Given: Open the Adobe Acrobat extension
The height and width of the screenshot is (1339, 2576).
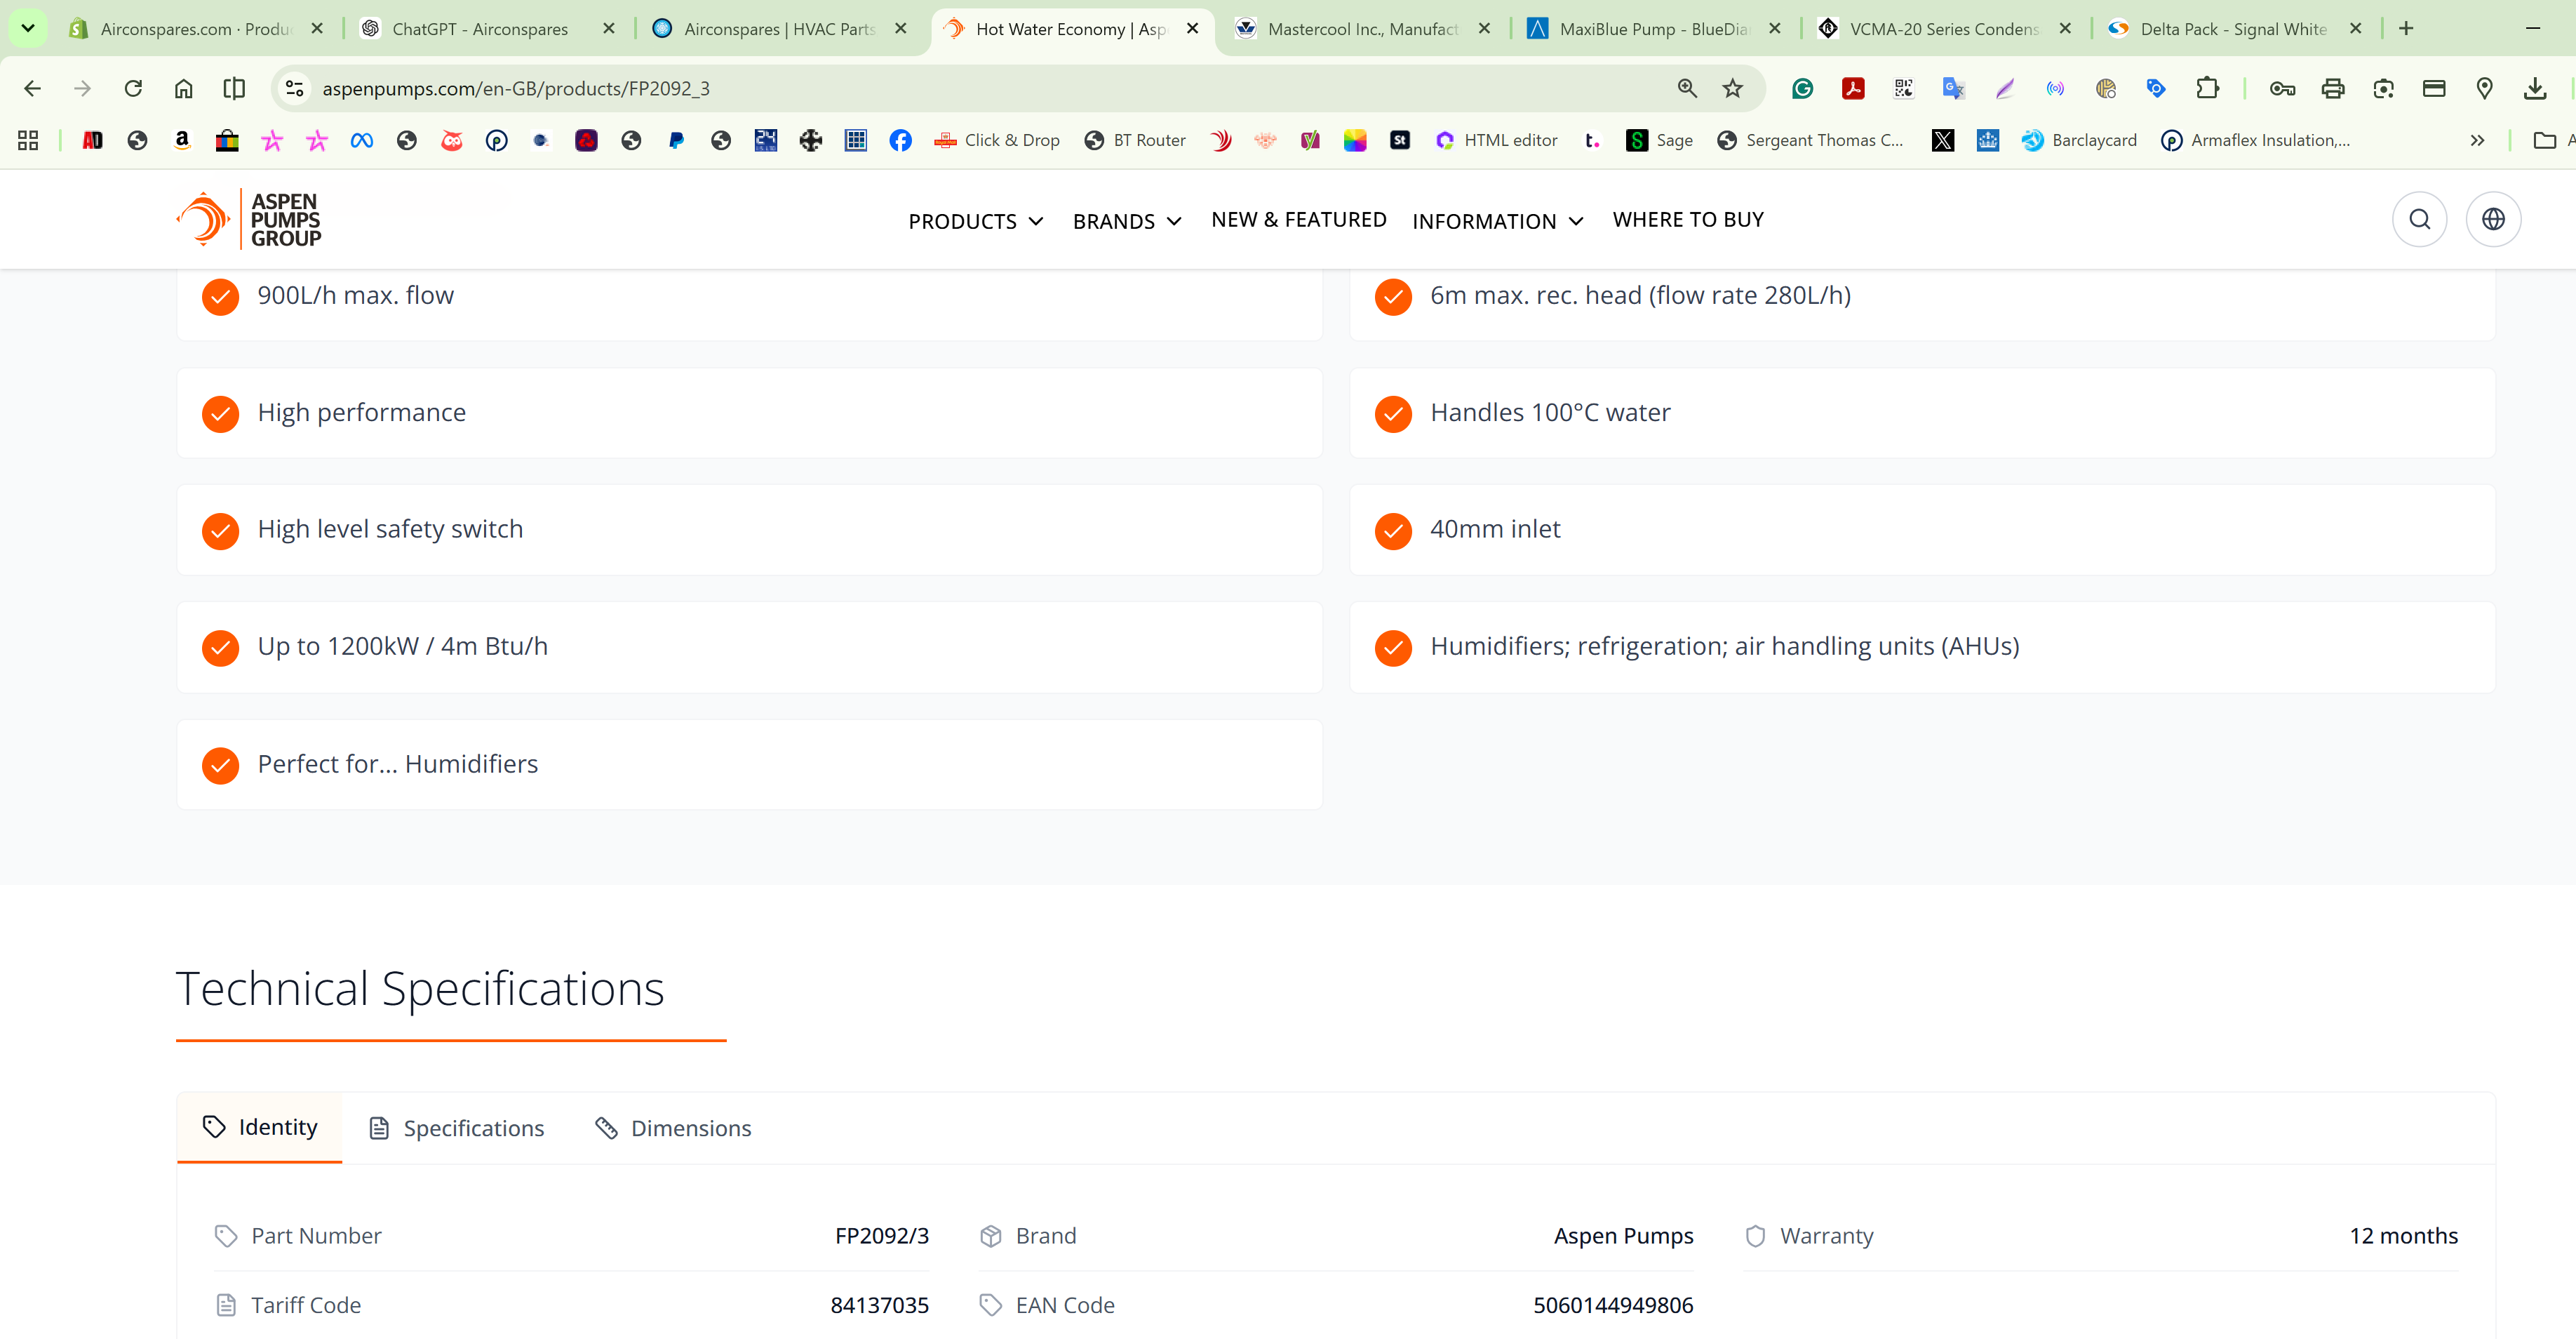Looking at the screenshot, I should 1853,89.
